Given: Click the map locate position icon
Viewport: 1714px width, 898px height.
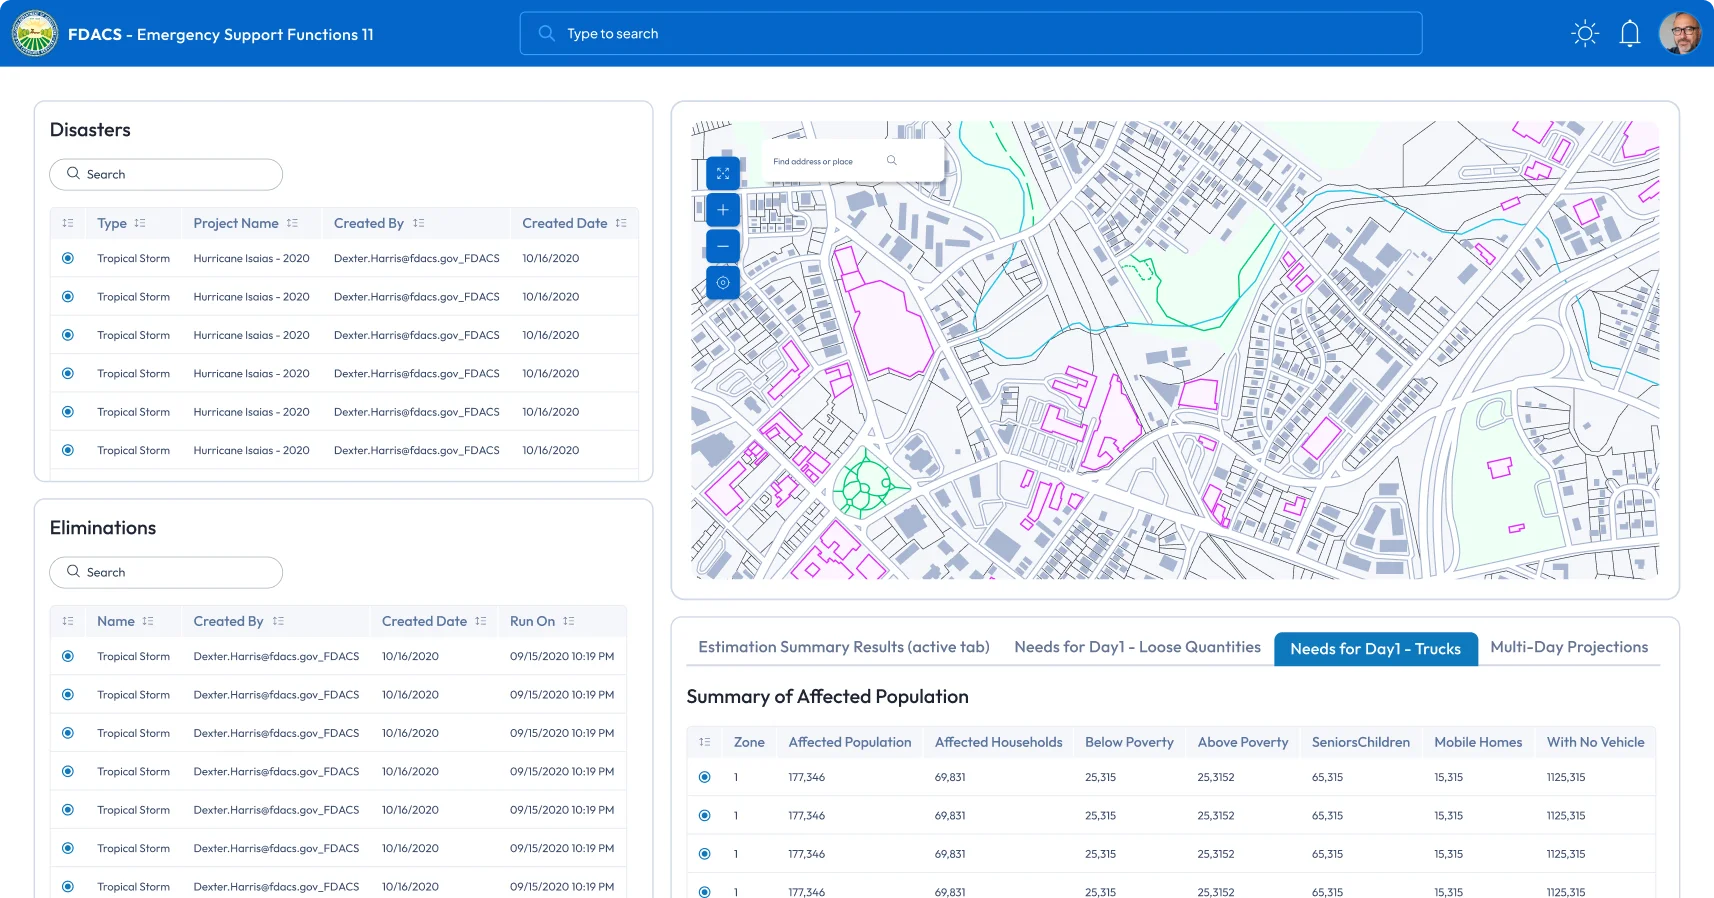Looking at the screenshot, I should pos(723,283).
